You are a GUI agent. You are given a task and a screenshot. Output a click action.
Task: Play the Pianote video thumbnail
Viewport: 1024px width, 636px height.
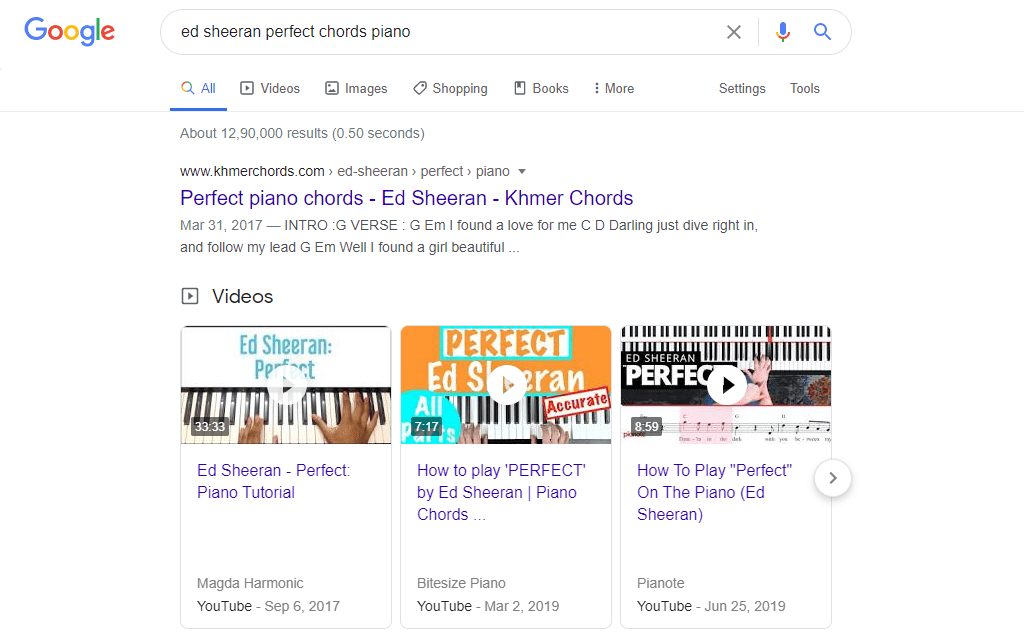pos(726,385)
